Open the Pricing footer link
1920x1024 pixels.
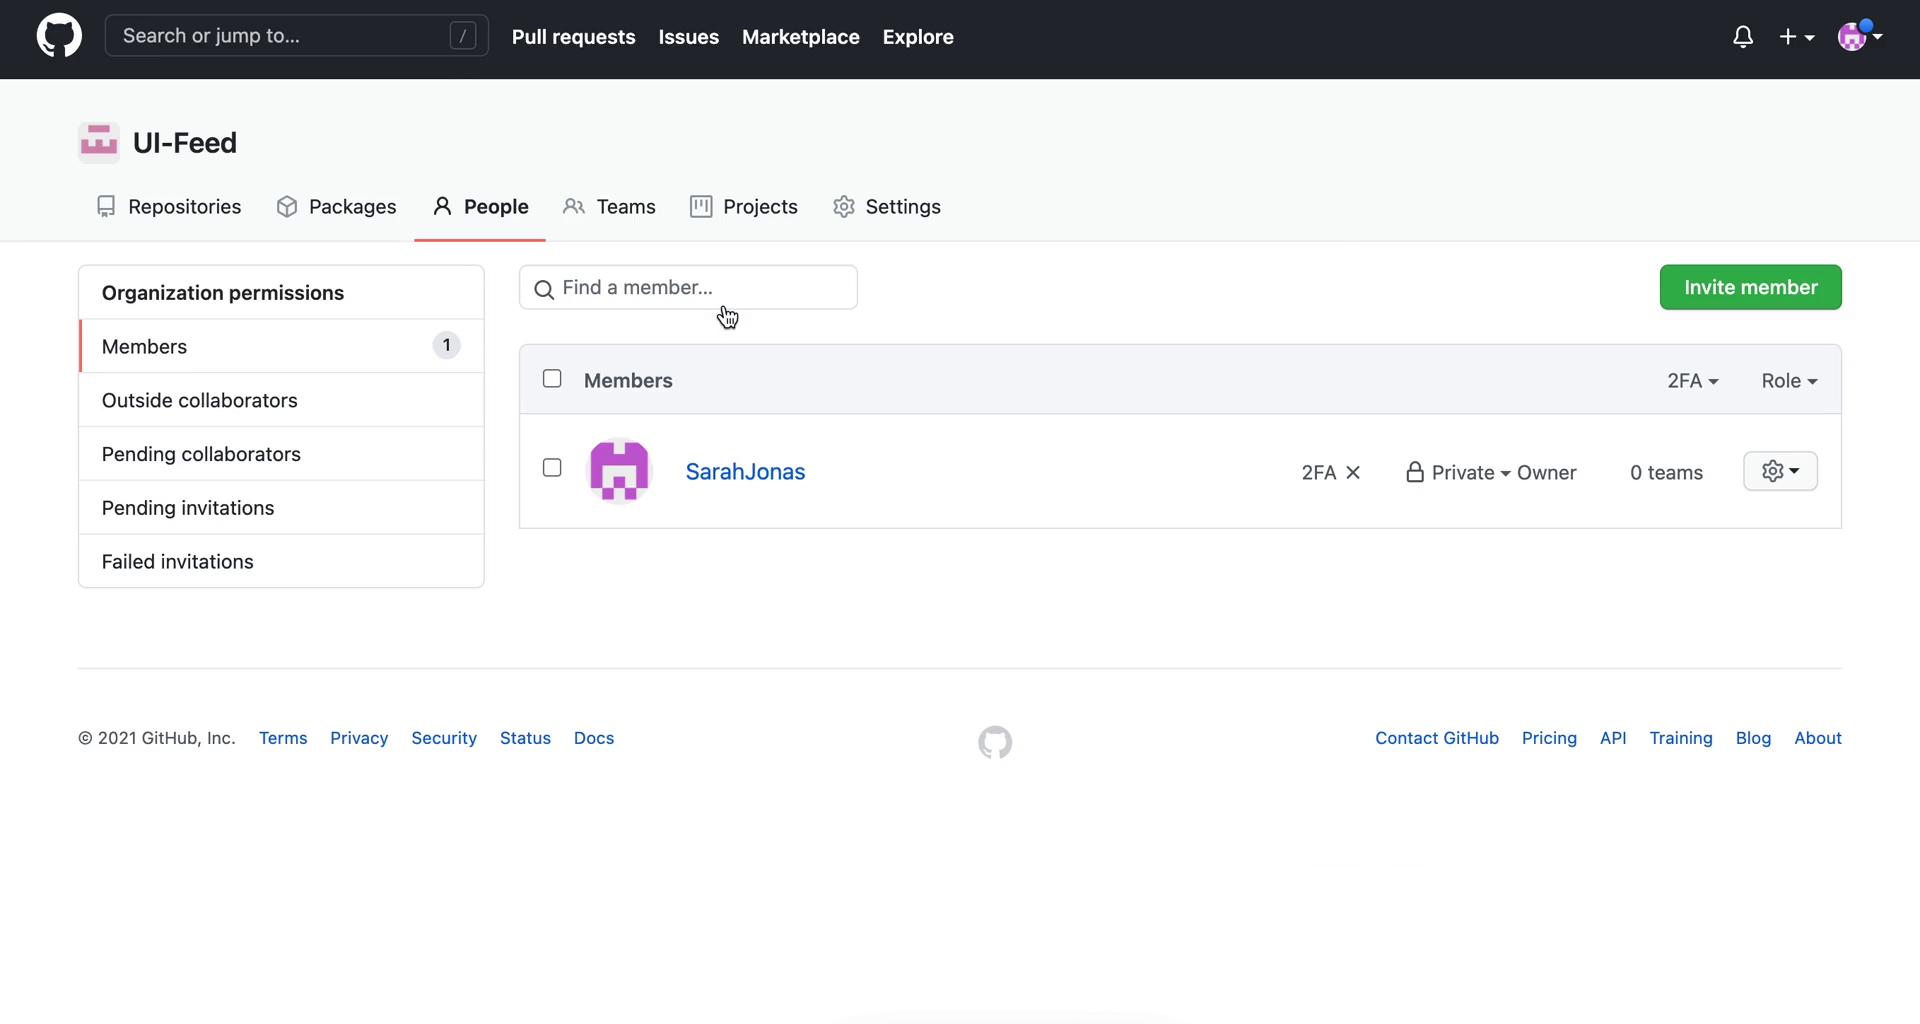click(x=1549, y=738)
